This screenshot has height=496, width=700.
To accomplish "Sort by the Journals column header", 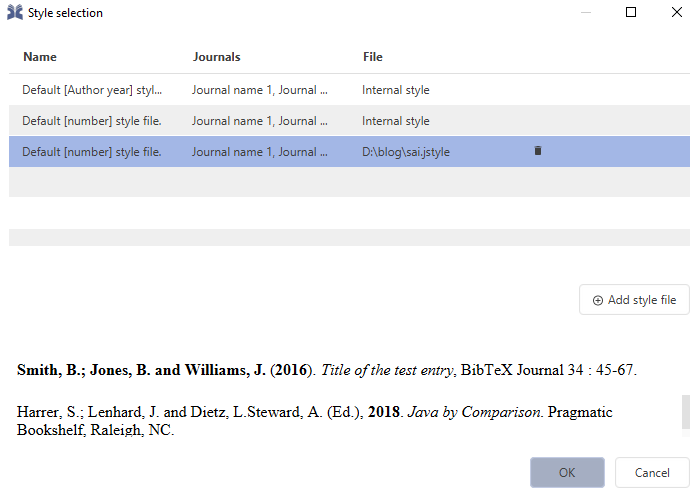I will coord(216,57).
